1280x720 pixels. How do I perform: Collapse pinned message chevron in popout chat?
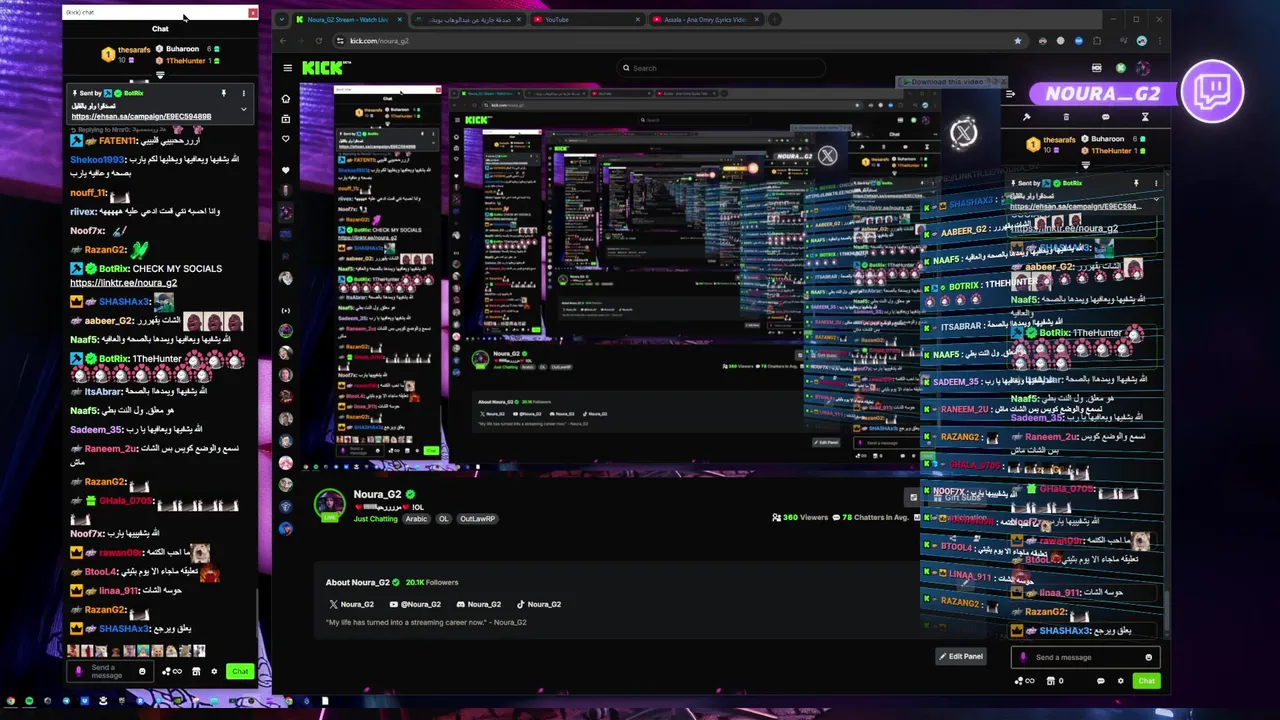click(243, 109)
